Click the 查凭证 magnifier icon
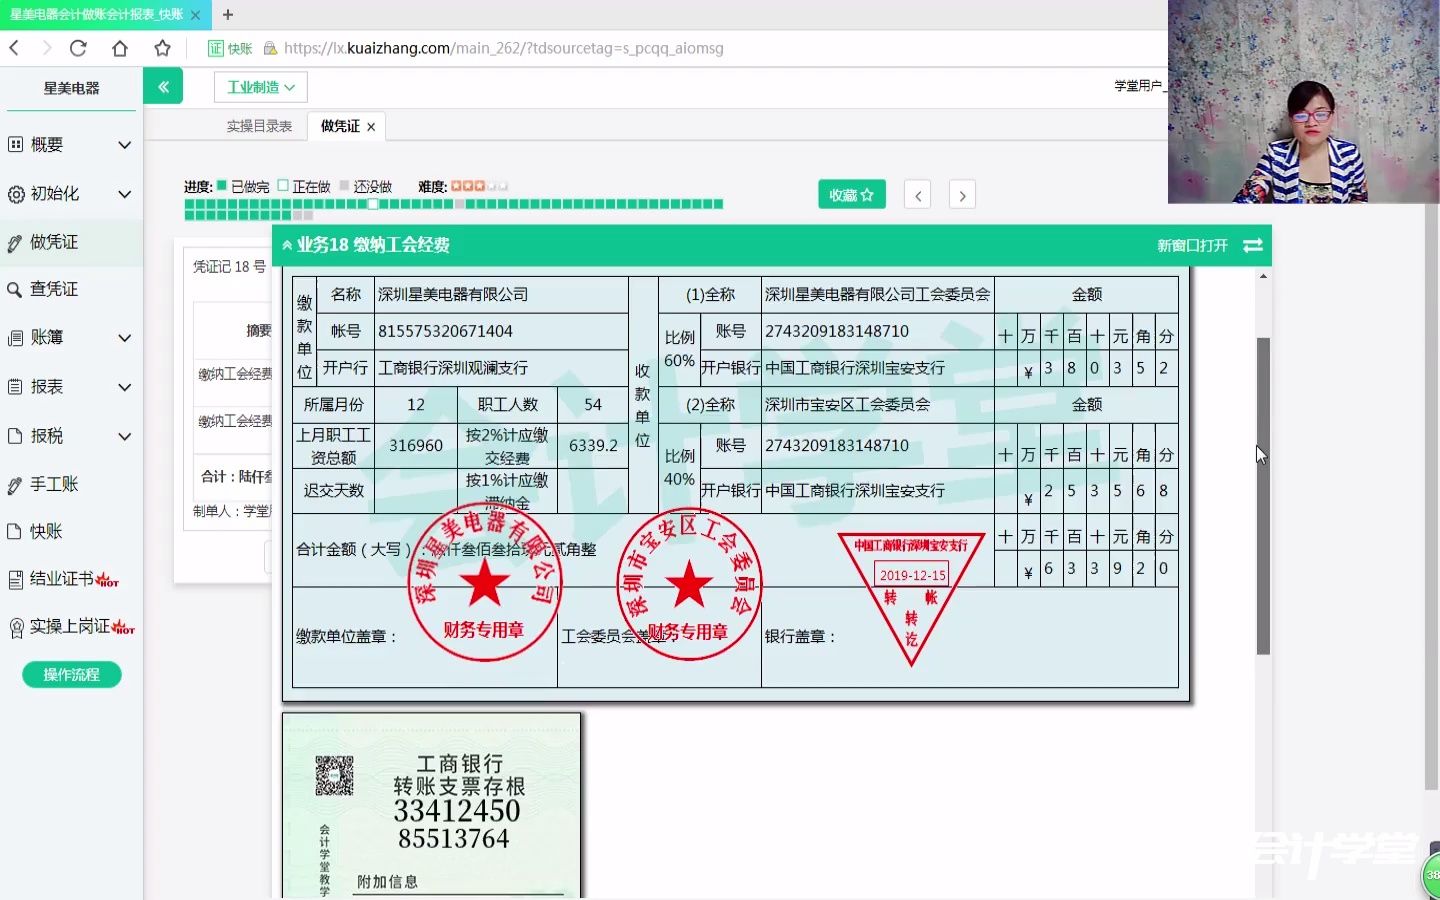Image resolution: width=1440 pixels, height=900 pixels. (15, 290)
